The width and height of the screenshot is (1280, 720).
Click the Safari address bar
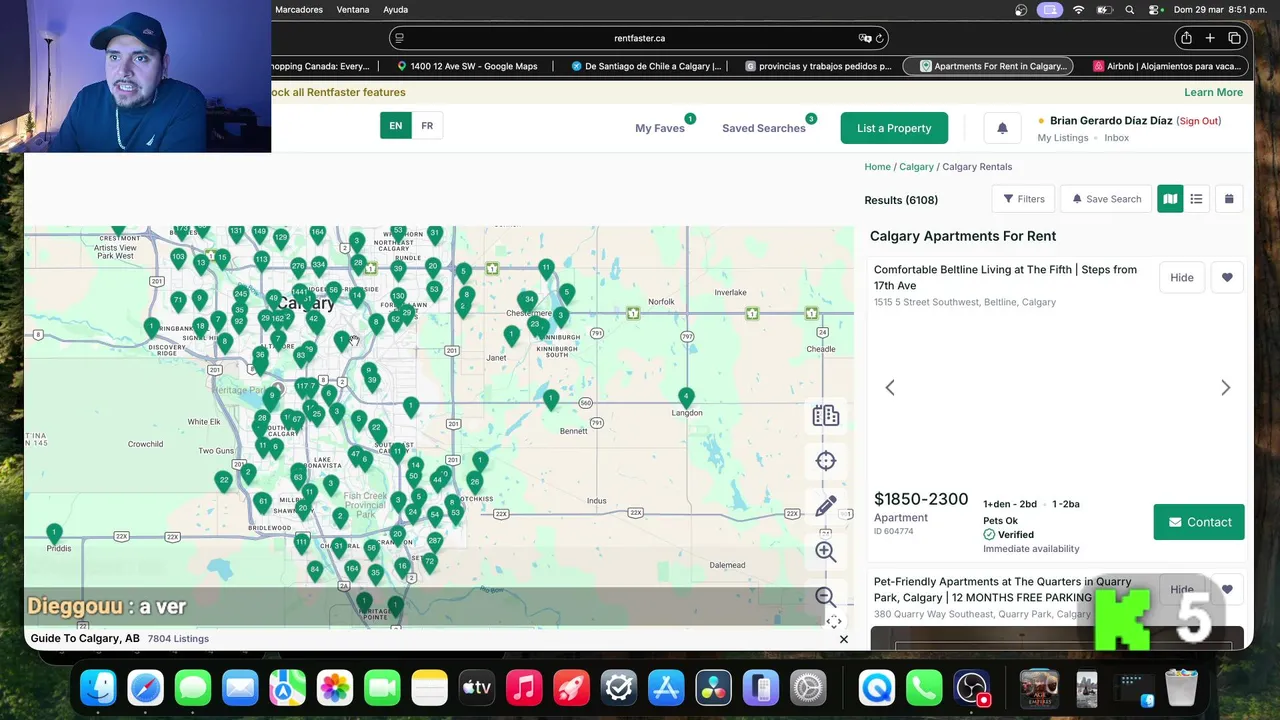[639, 38]
